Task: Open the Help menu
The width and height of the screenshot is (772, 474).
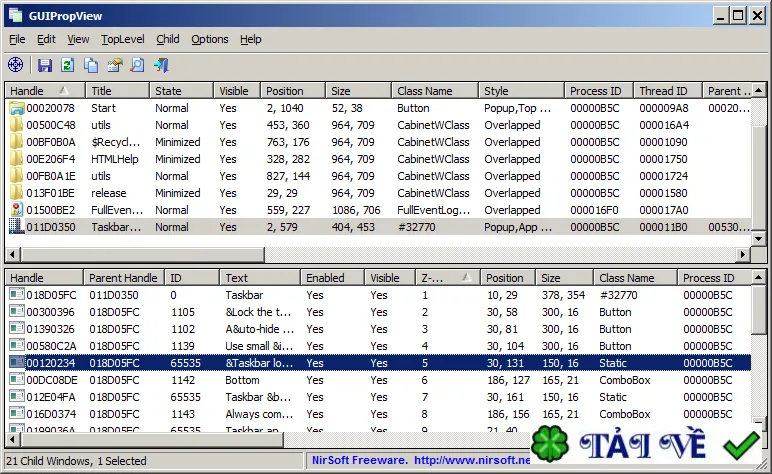Action: click(x=251, y=39)
